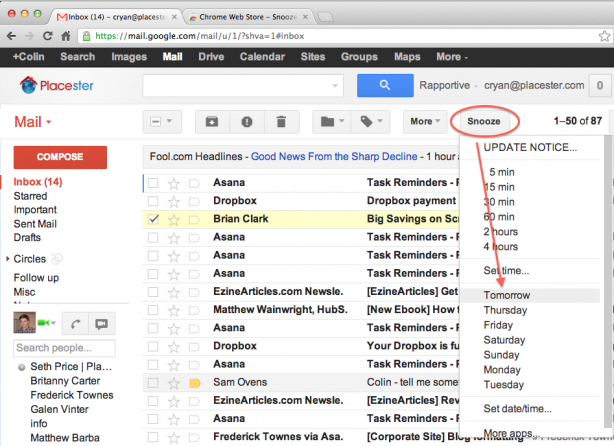Check the Matthew Wainwright email checkbox
The image size is (614, 446).
click(x=153, y=310)
